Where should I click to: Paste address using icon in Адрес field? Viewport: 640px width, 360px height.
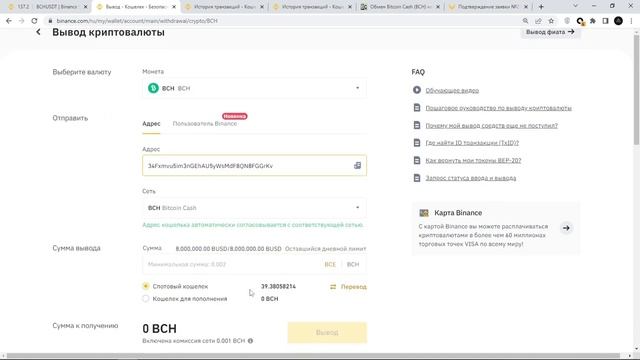pos(357,165)
